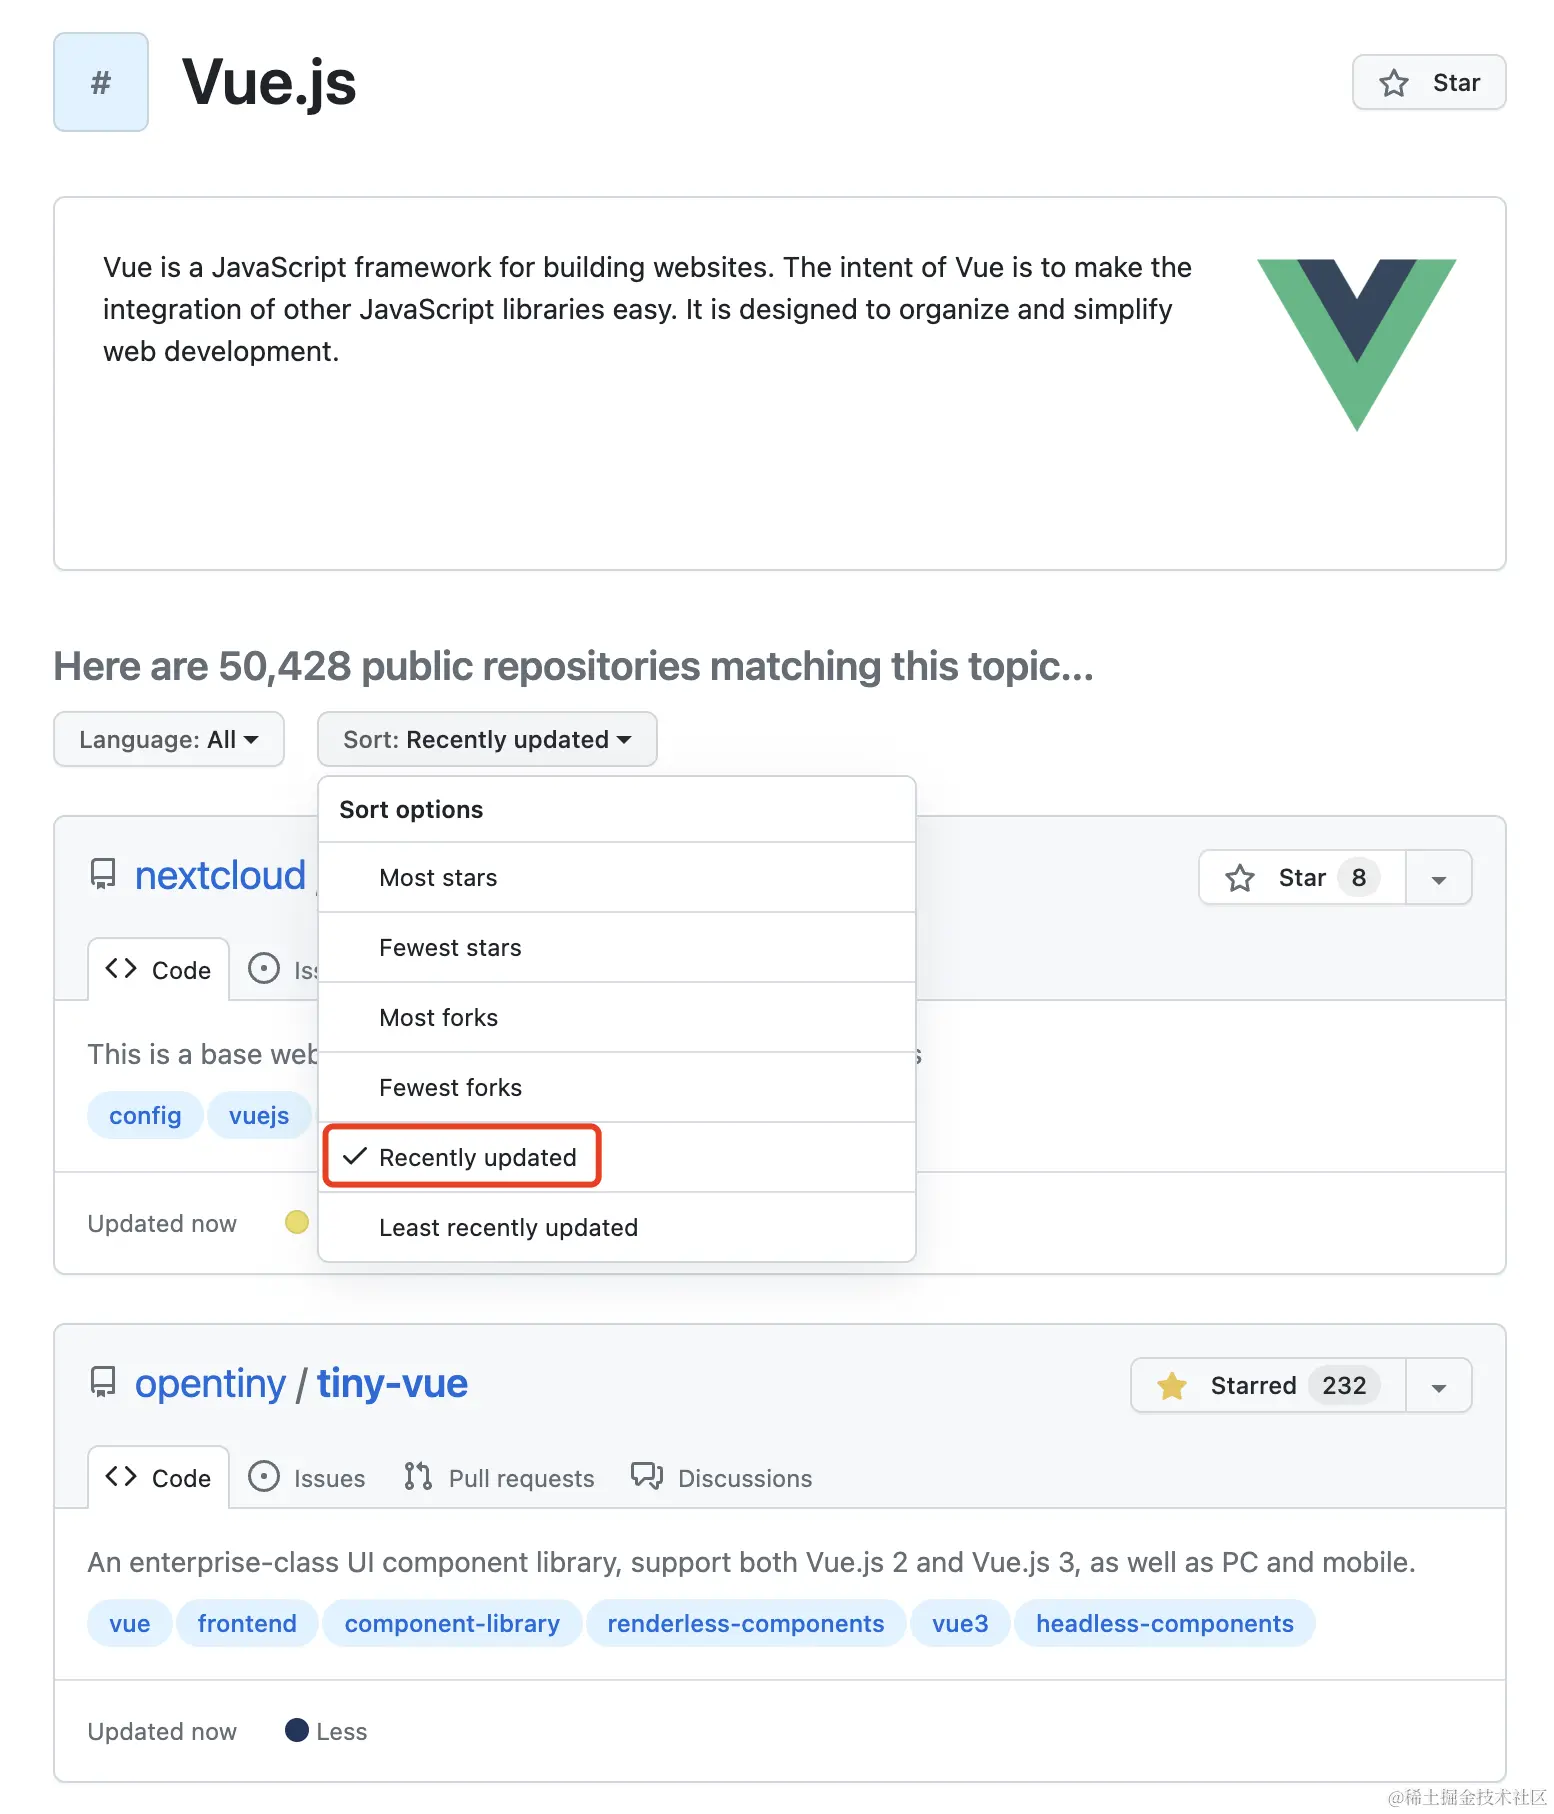1554x1814 pixels.
Task: Click the vue3 topic tag
Action: pyautogui.click(x=959, y=1623)
